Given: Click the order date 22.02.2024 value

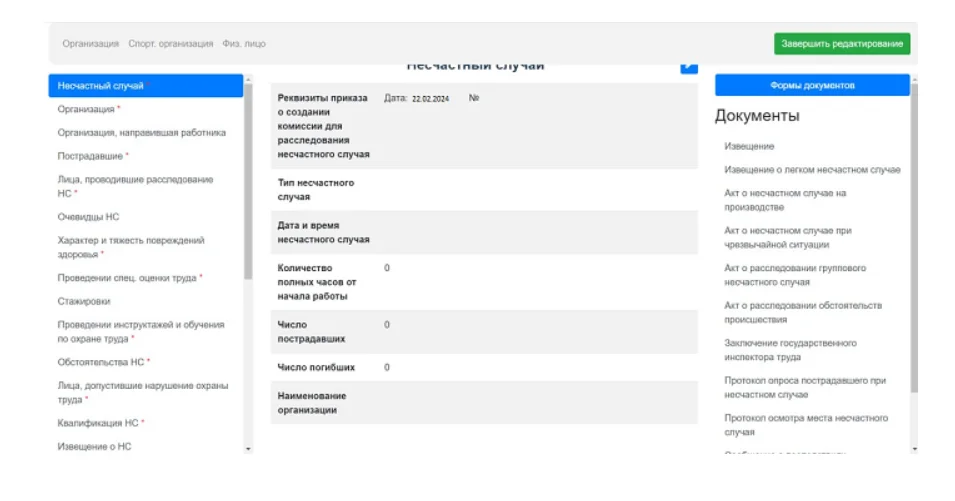Looking at the screenshot, I should coord(430,99).
